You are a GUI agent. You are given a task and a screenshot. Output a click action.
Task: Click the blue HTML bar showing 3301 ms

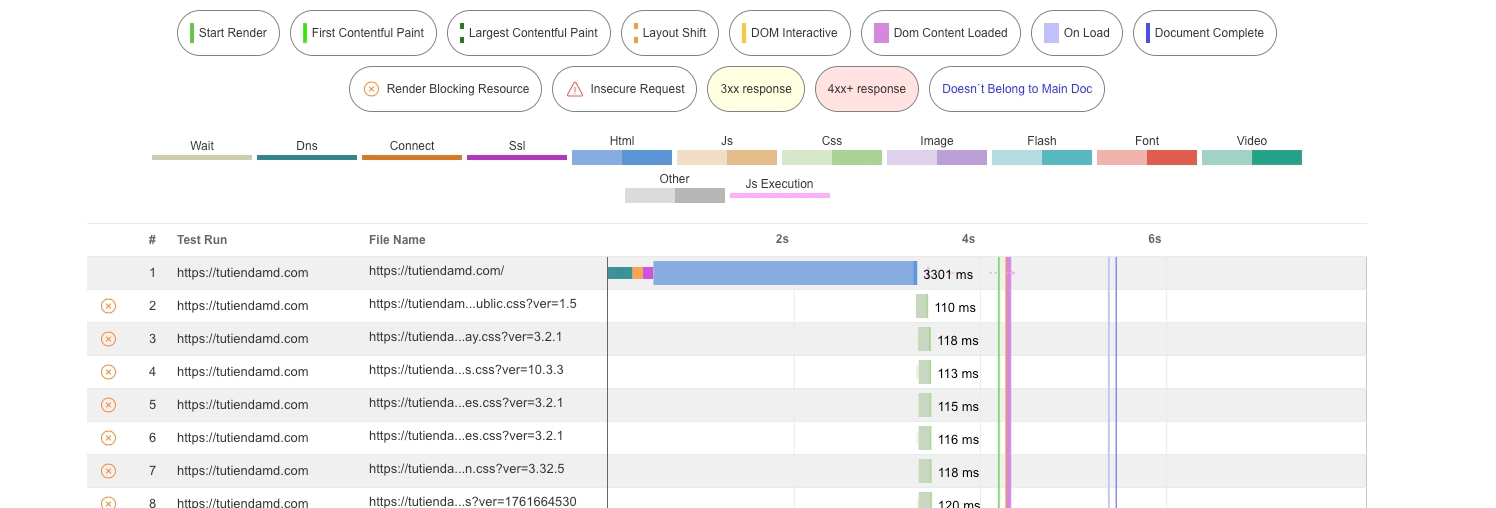(x=783, y=273)
